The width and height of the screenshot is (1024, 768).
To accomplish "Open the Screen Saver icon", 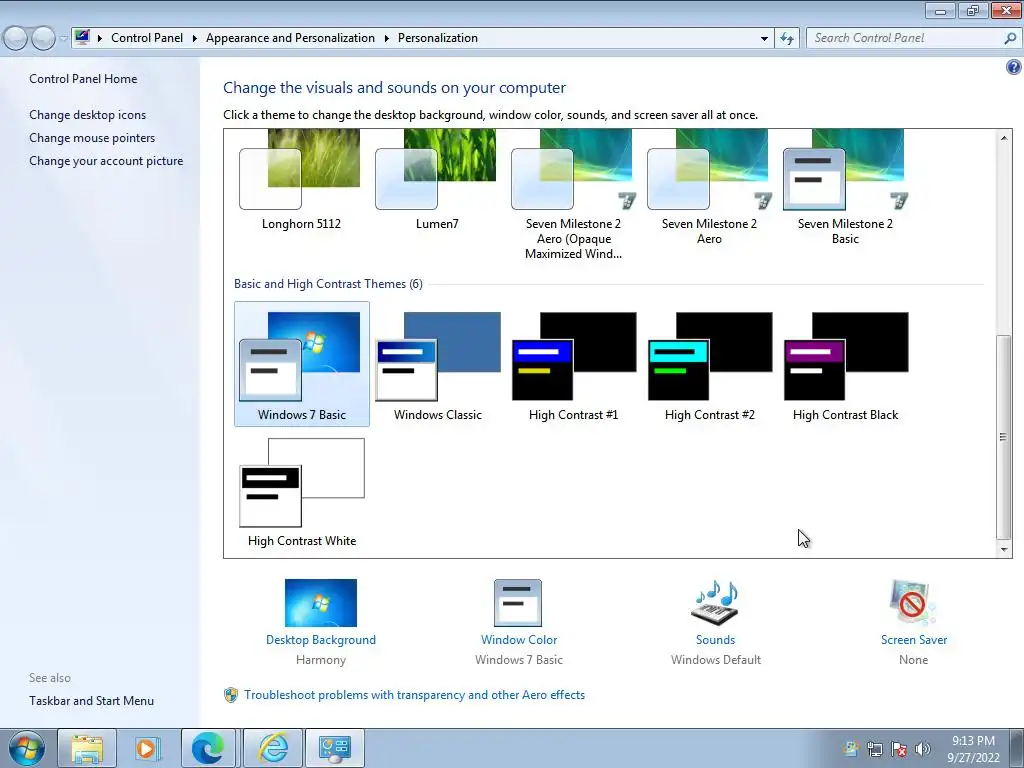I will pos(913,603).
